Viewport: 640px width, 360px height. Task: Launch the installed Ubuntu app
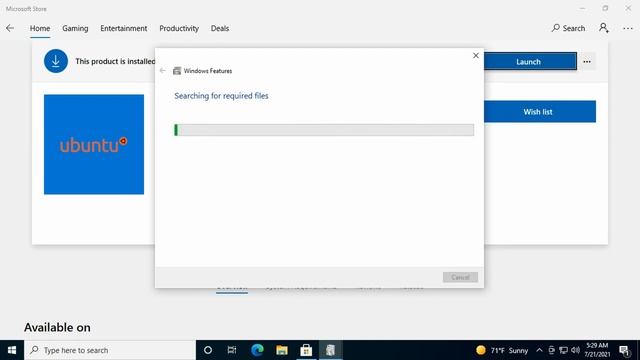click(530, 62)
